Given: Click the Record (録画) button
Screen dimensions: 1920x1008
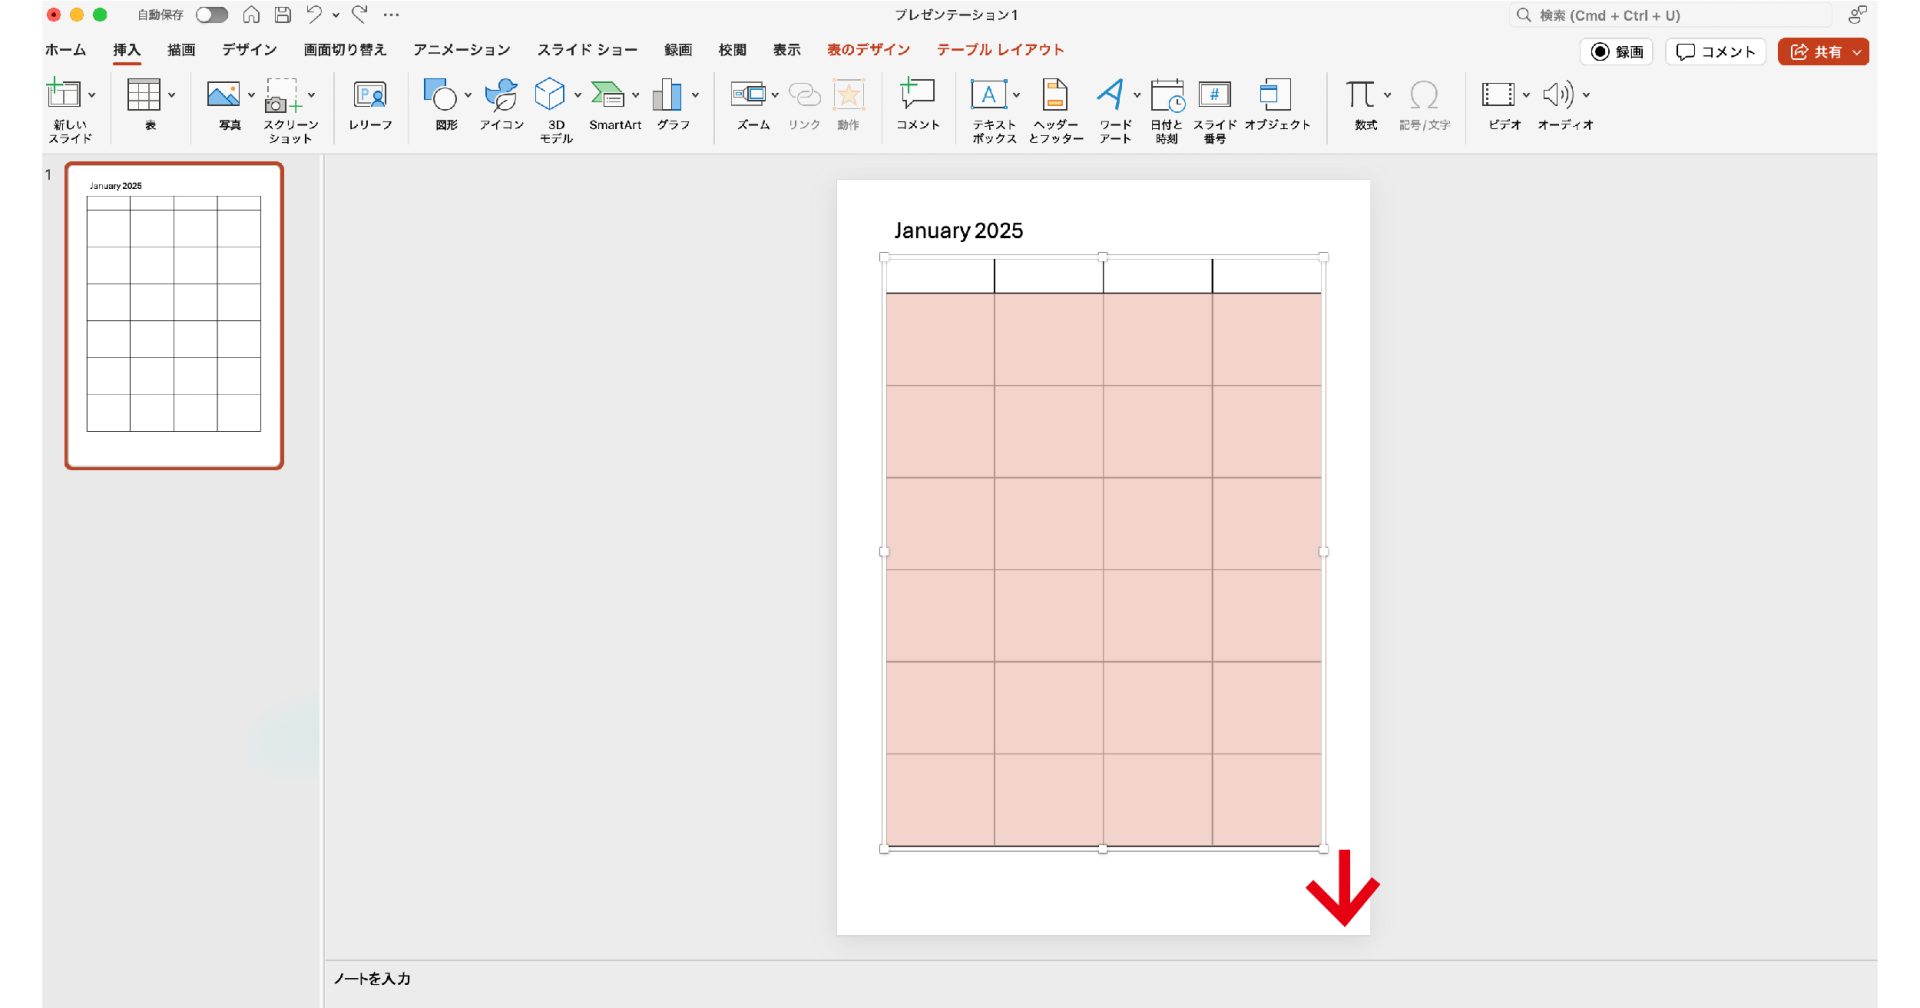Looking at the screenshot, I should 1617,52.
